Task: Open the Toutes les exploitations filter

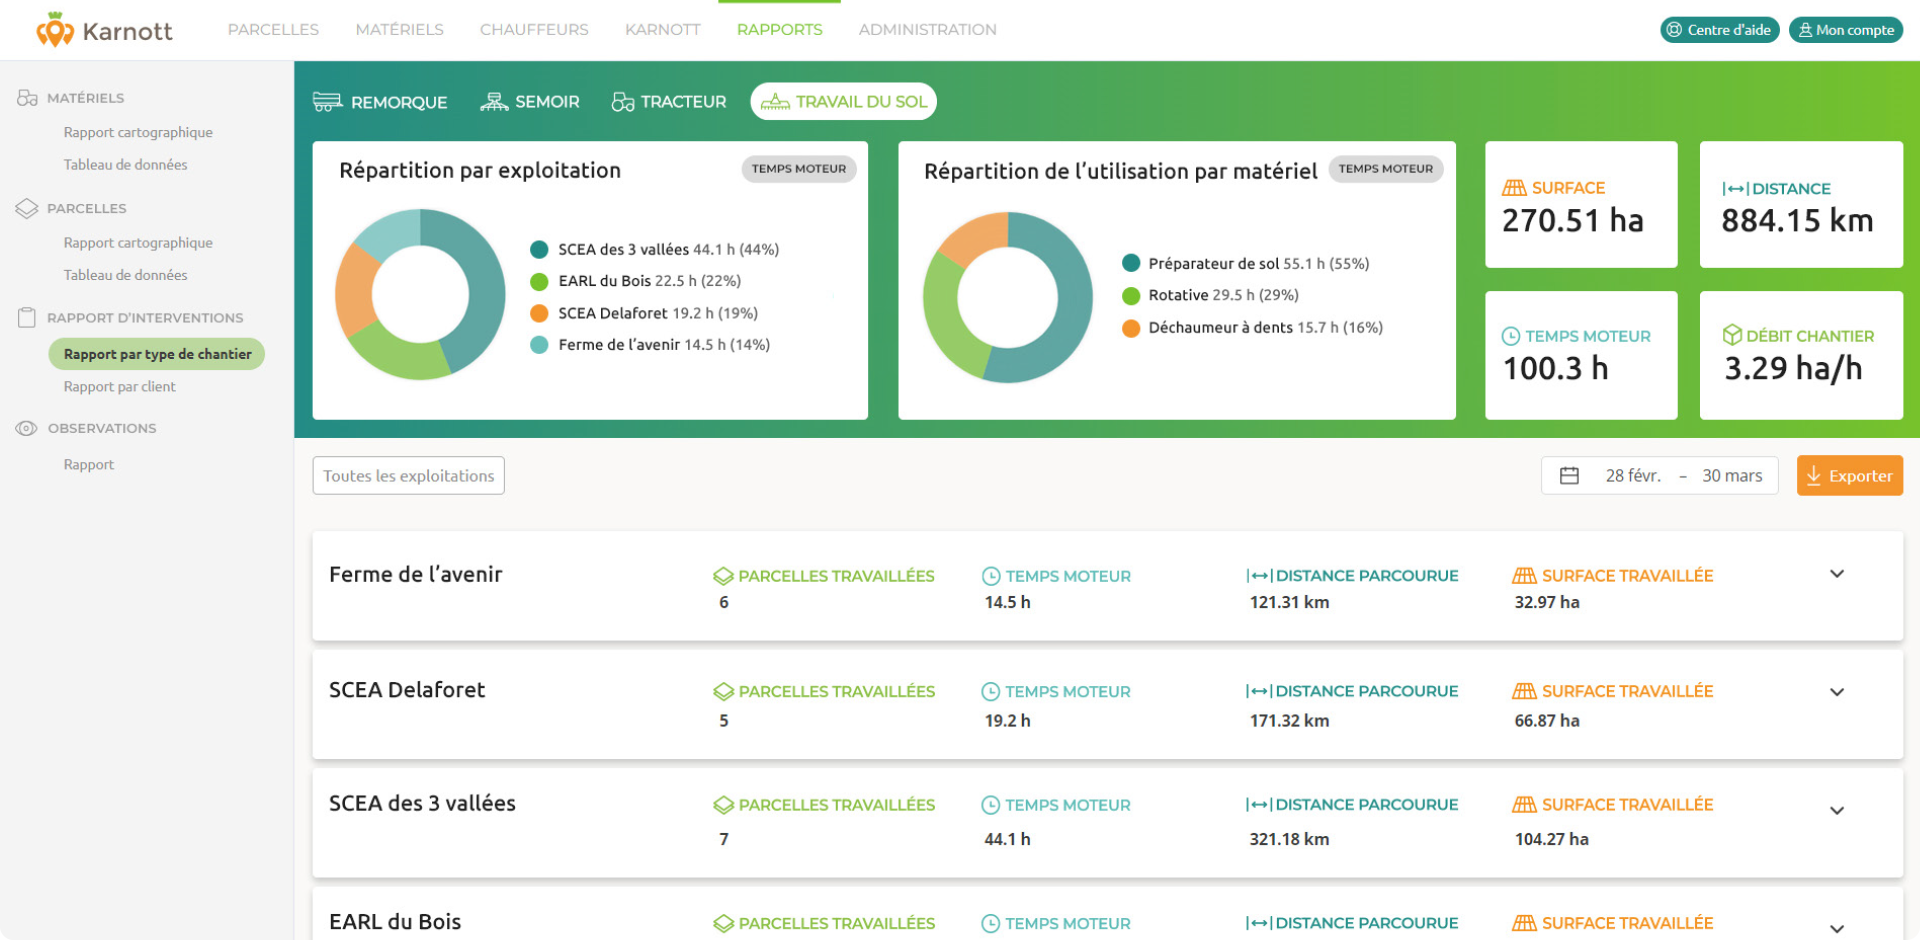Action: 408,476
